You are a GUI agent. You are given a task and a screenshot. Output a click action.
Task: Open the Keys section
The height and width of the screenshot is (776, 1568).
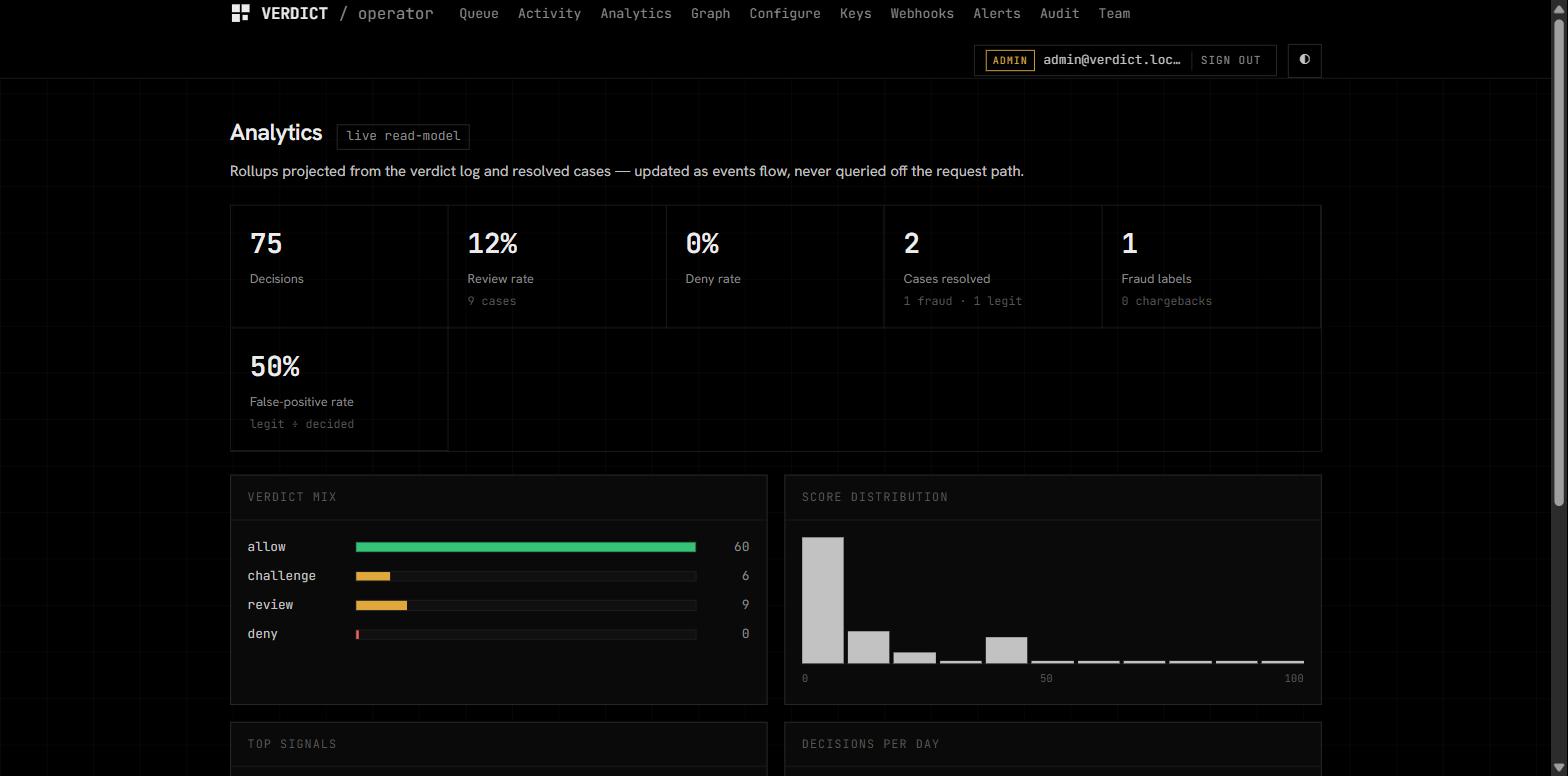coord(855,14)
